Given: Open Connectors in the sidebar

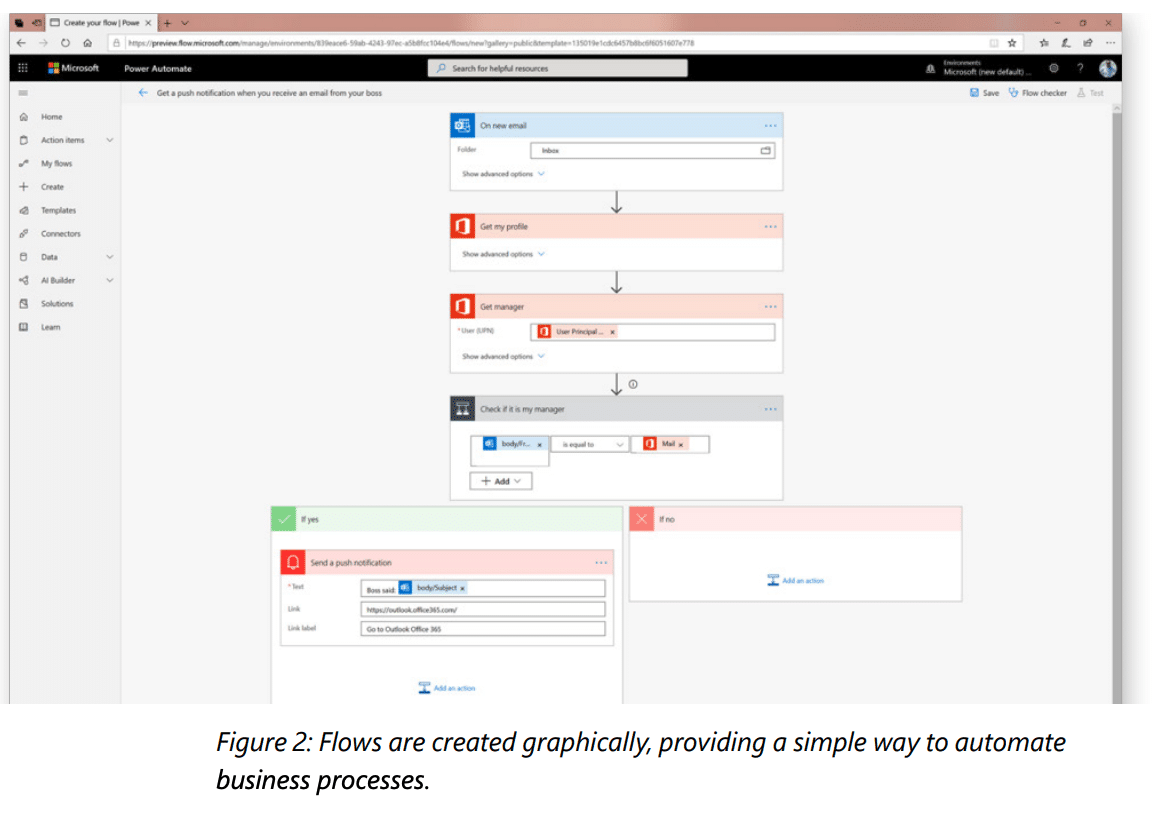Looking at the screenshot, I should [x=60, y=234].
